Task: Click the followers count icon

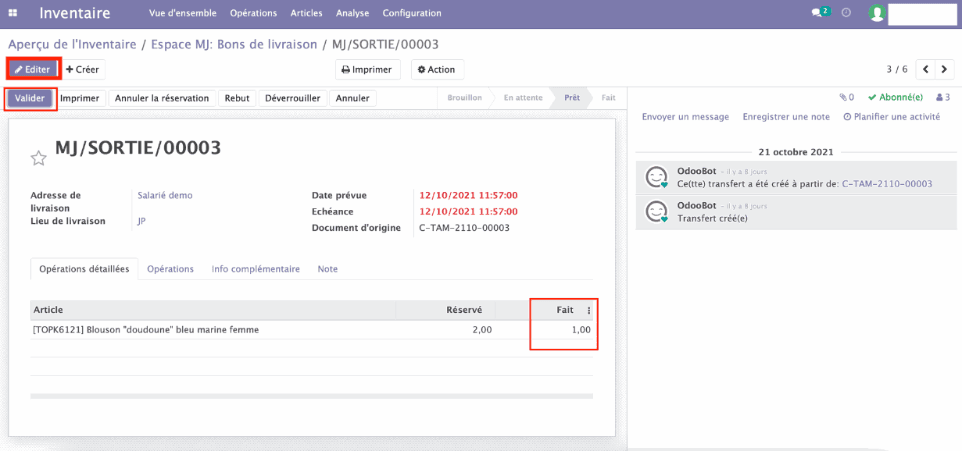Action: tap(942, 98)
